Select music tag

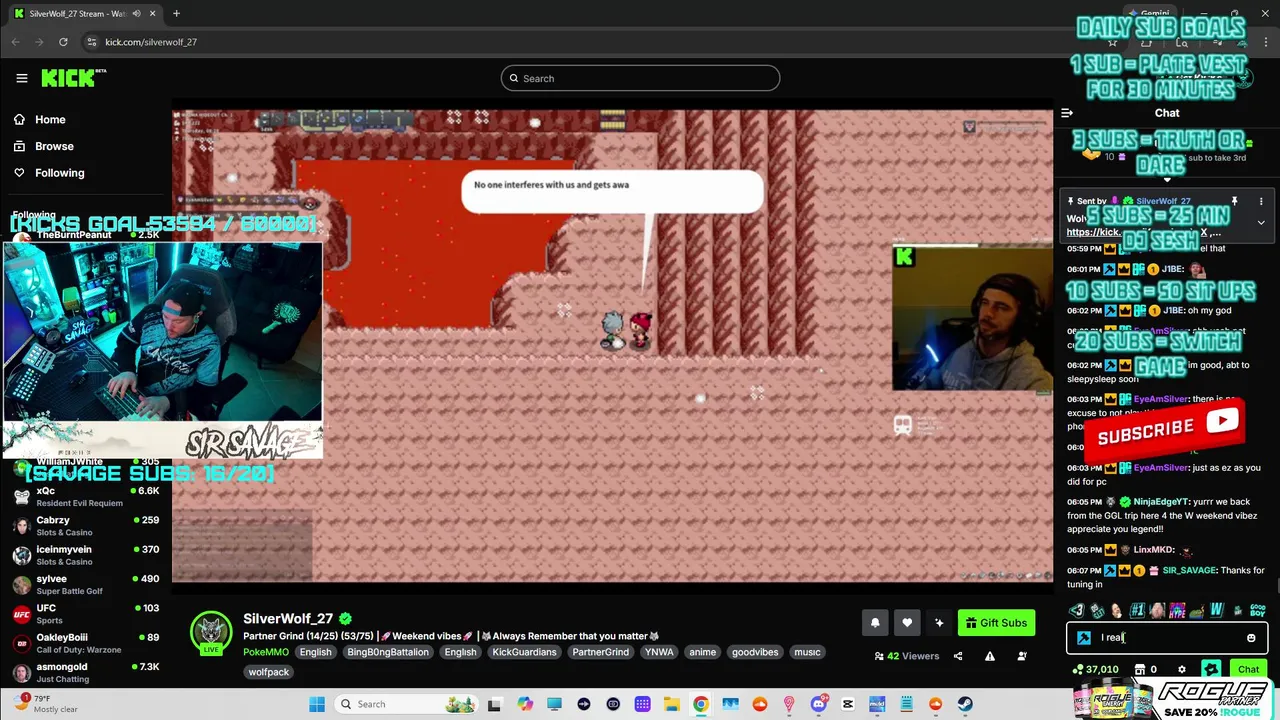807,652
